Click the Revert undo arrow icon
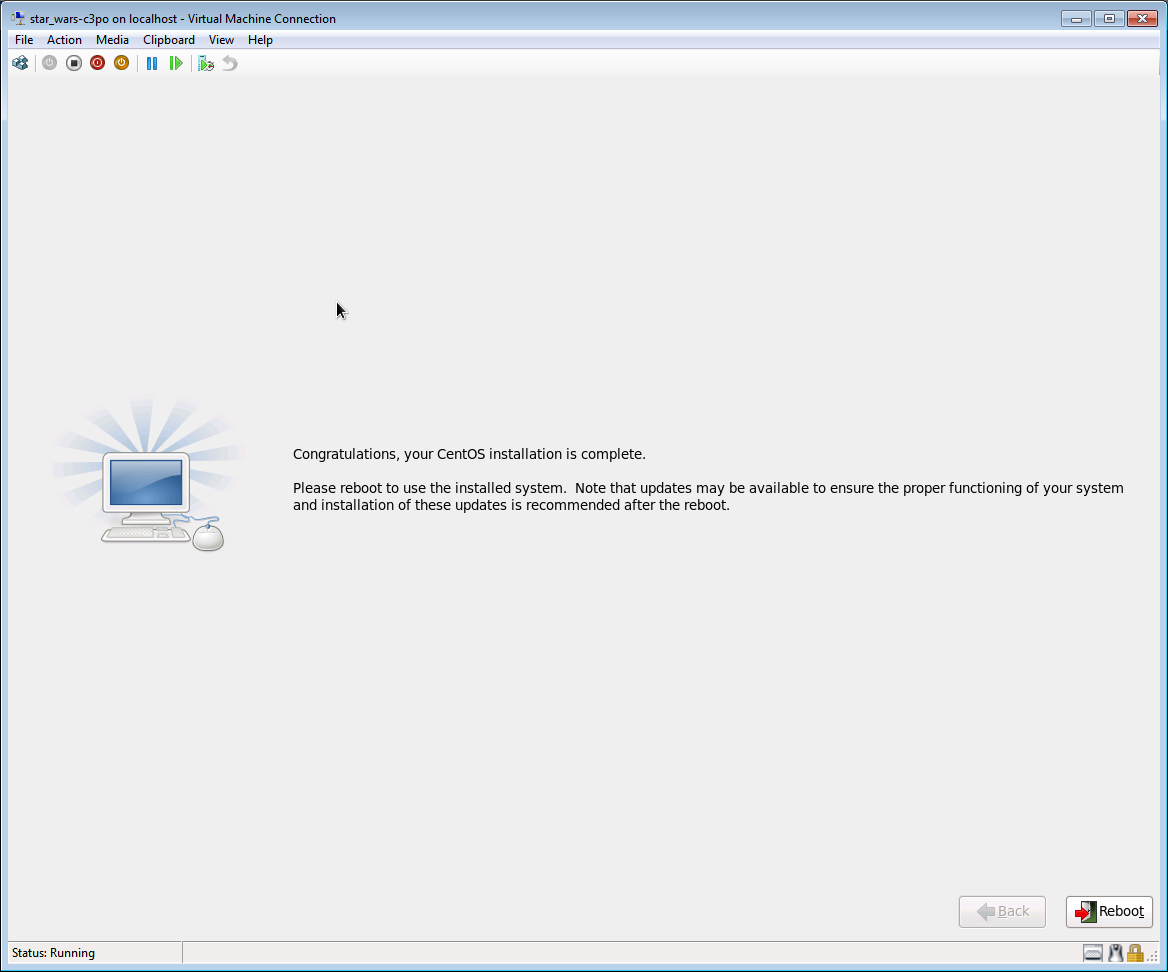Image resolution: width=1168 pixels, height=972 pixels. 230,63
